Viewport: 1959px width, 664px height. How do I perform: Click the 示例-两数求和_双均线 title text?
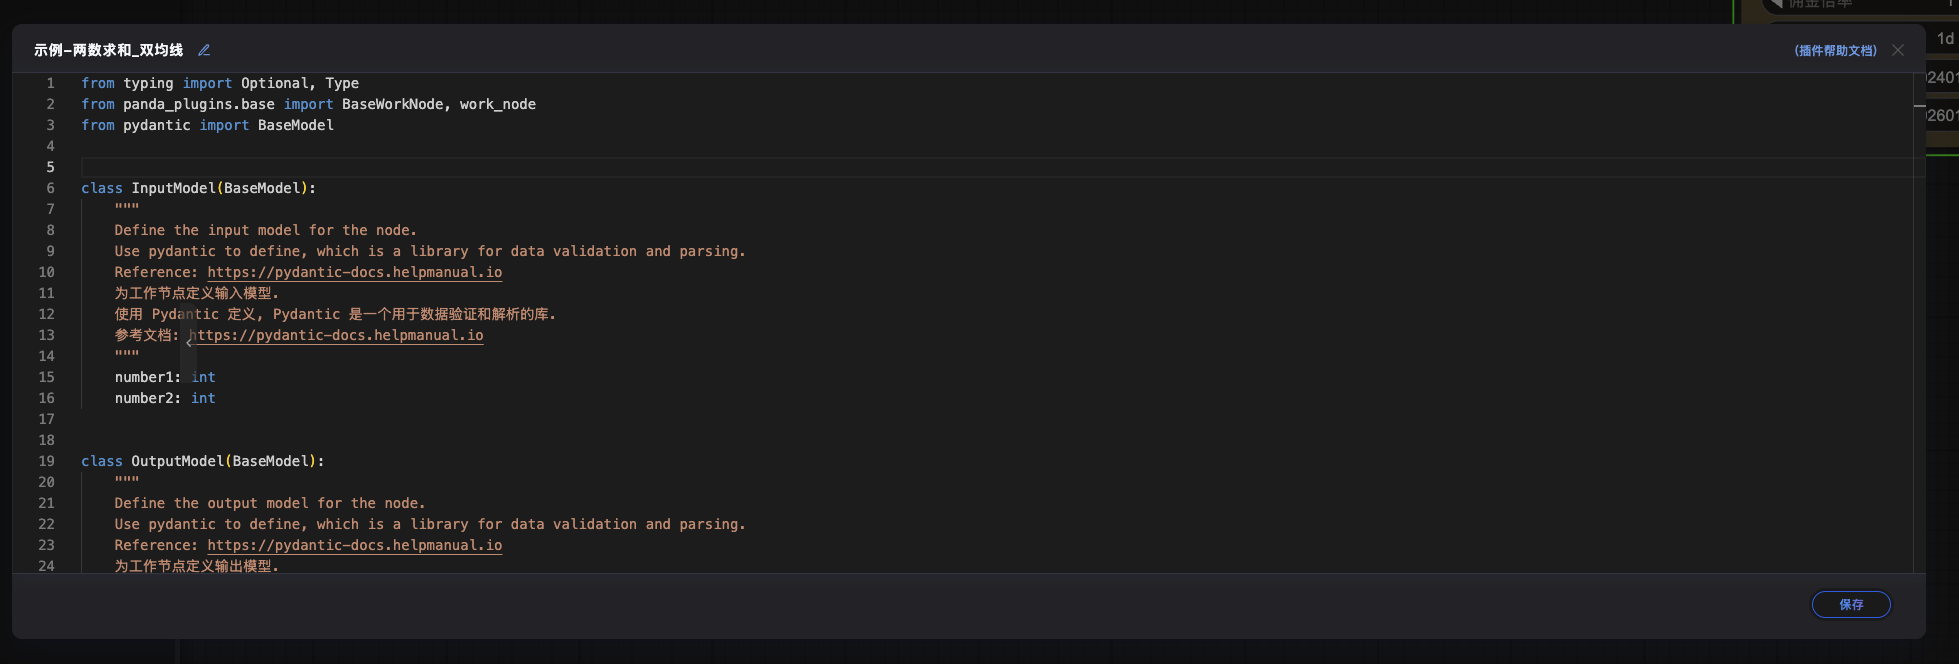pyautogui.click(x=108, y=50)
